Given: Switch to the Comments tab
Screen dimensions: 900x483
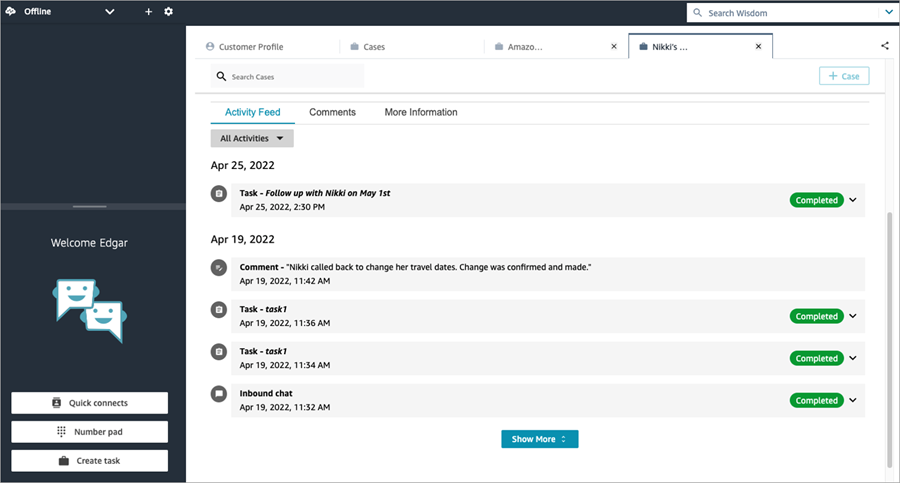Looking at the screenshot, I should tap(332, 112).
